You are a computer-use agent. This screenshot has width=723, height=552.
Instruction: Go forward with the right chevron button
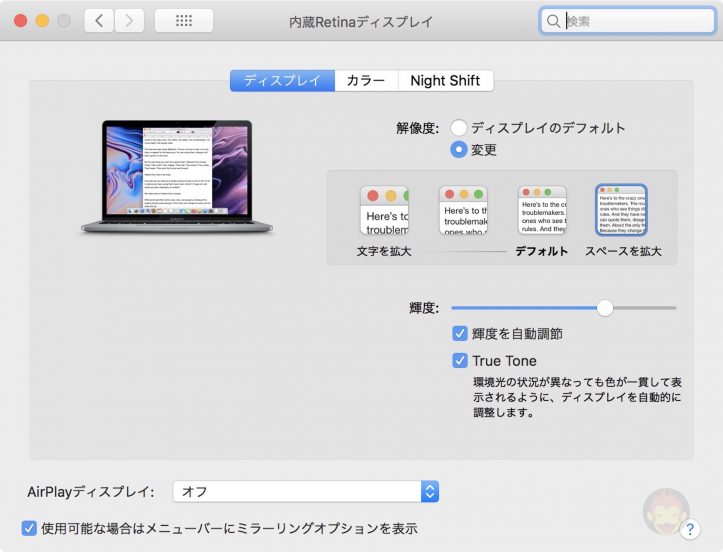pyautogui.click(x=130, y=21)
